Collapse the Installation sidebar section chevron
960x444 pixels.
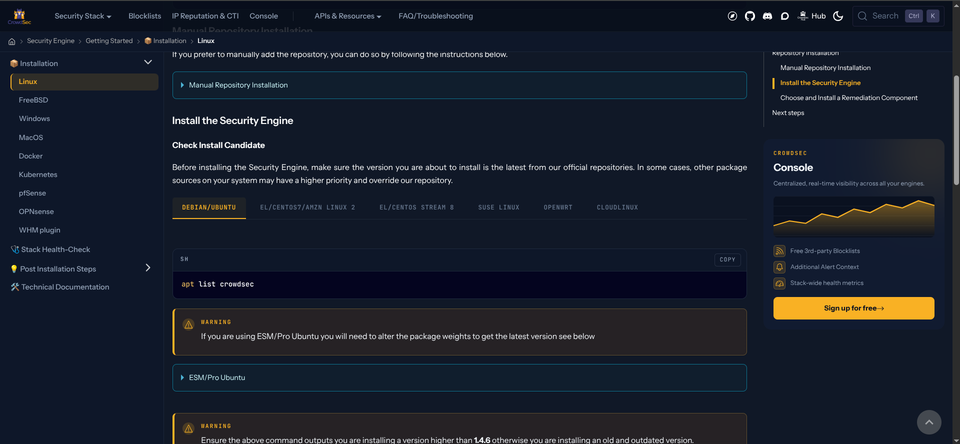click(x=148, y=62)
